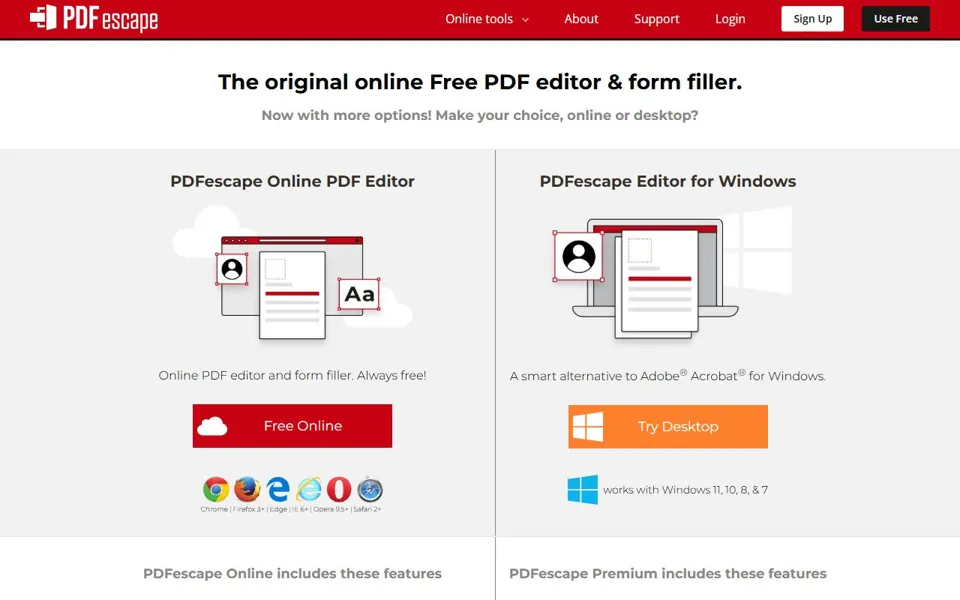Click 'PDFescape Online includes these features' heading
Screen dimensions: 960x600
point(292,574)
